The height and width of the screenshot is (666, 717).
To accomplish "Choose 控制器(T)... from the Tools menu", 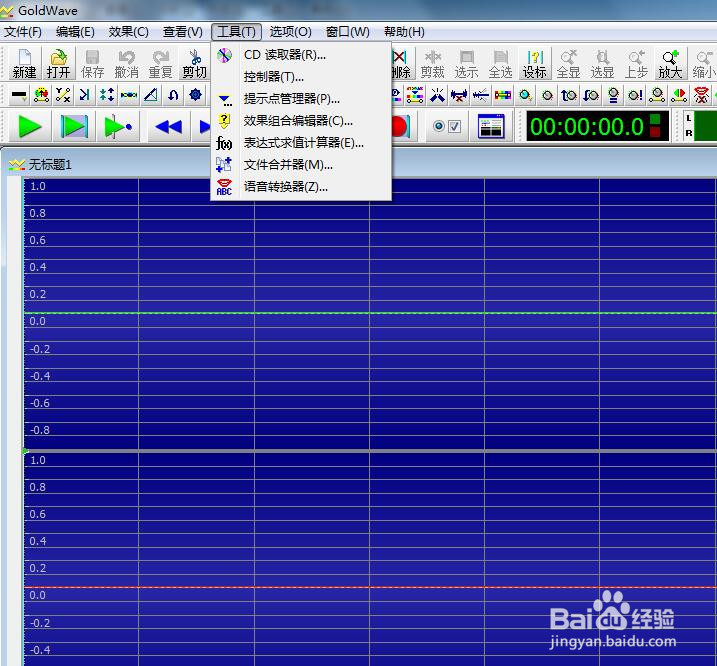I will [301, 77].
